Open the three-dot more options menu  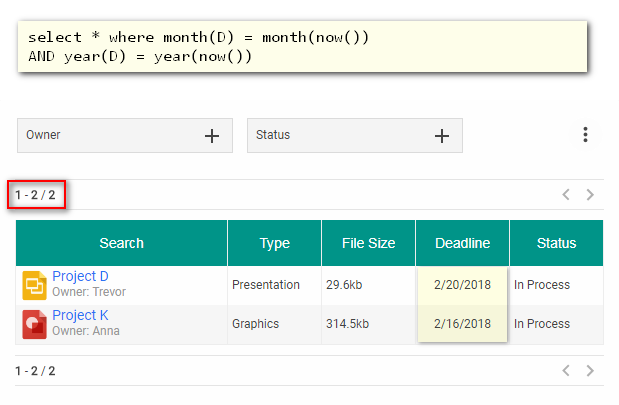coord(585,135)
